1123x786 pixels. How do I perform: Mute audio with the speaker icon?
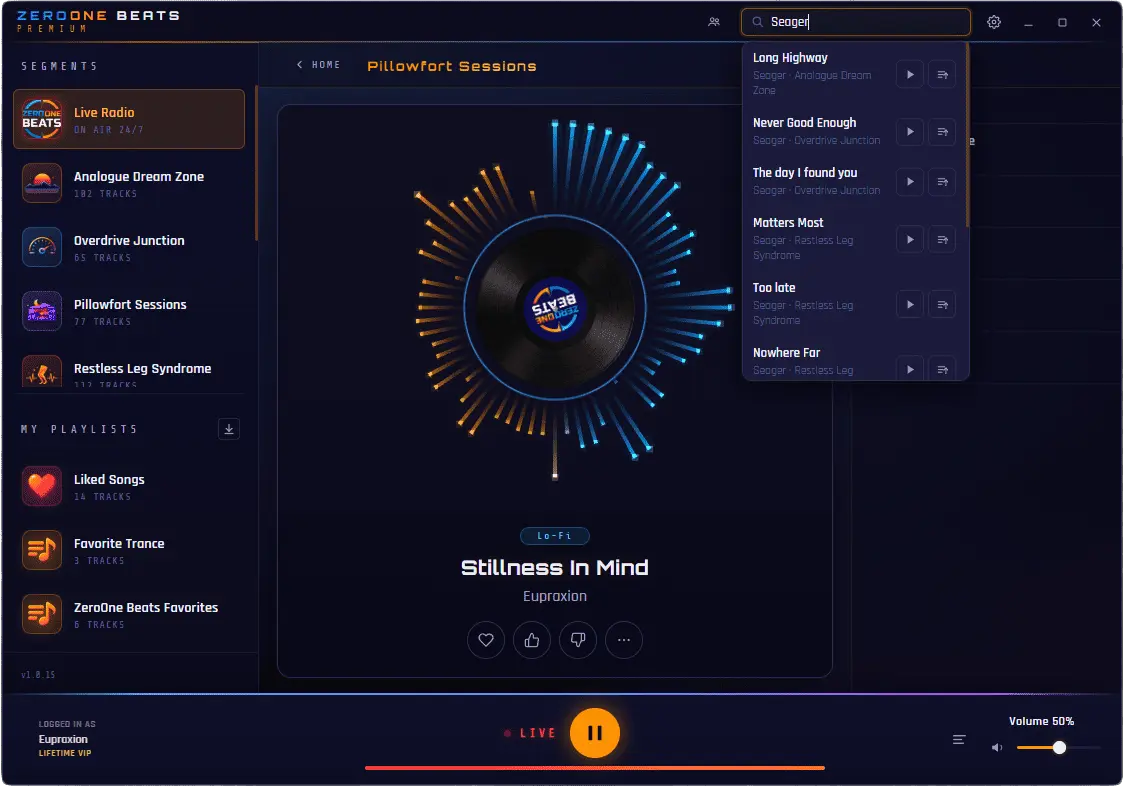(x=996, y=747)
